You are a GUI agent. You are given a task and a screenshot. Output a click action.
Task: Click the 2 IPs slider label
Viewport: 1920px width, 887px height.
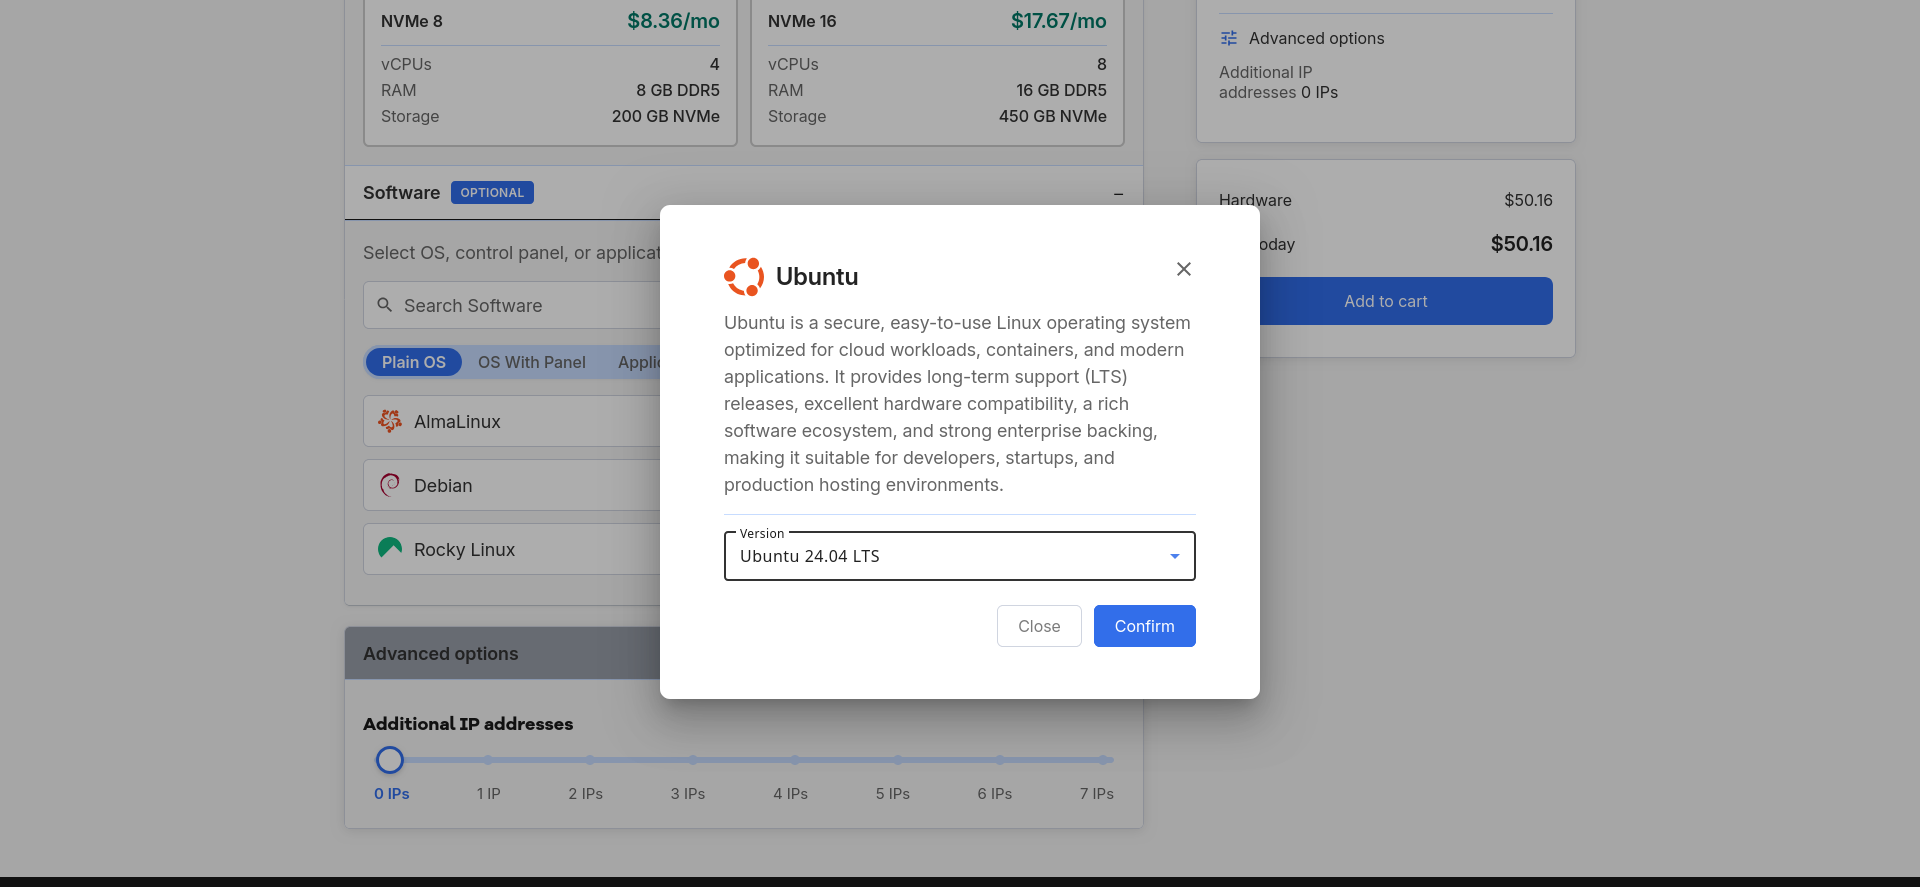[586, 793]
